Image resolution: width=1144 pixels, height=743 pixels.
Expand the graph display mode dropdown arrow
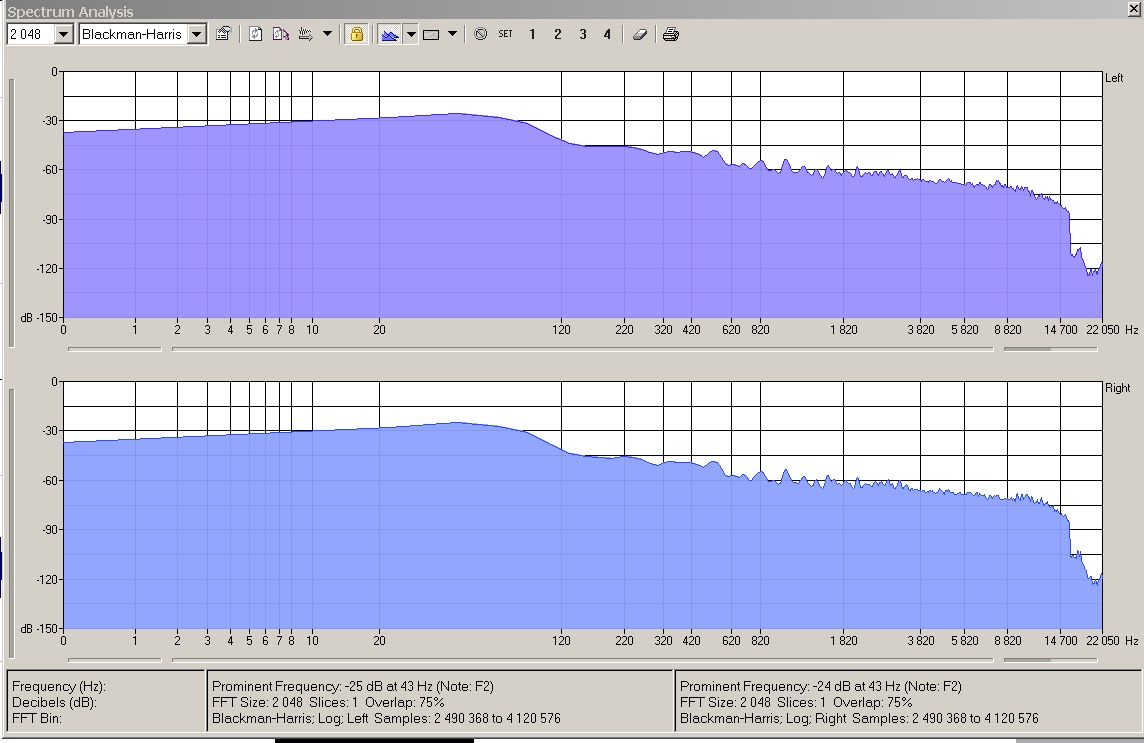[411, 34]
